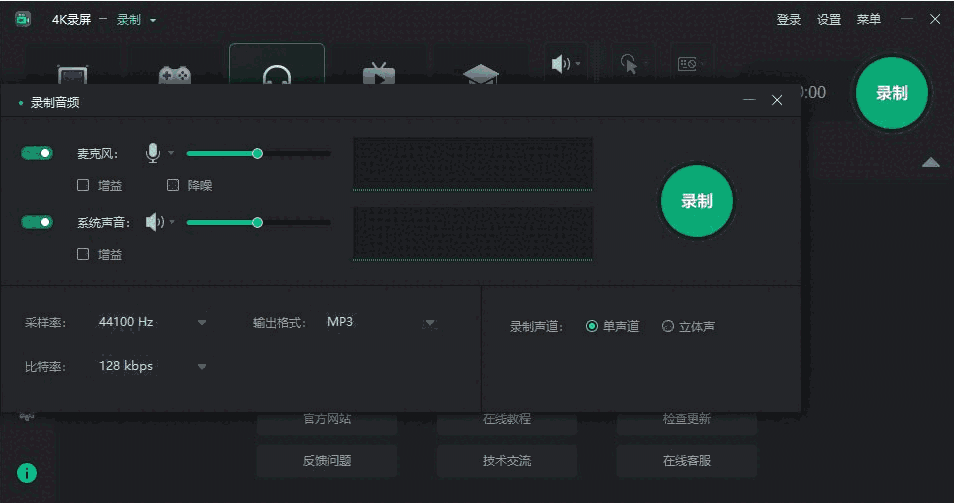The width and height of the screenshot is (954, 503).
Task: Select the audio recording headphone icon
Action: [277, 74]
